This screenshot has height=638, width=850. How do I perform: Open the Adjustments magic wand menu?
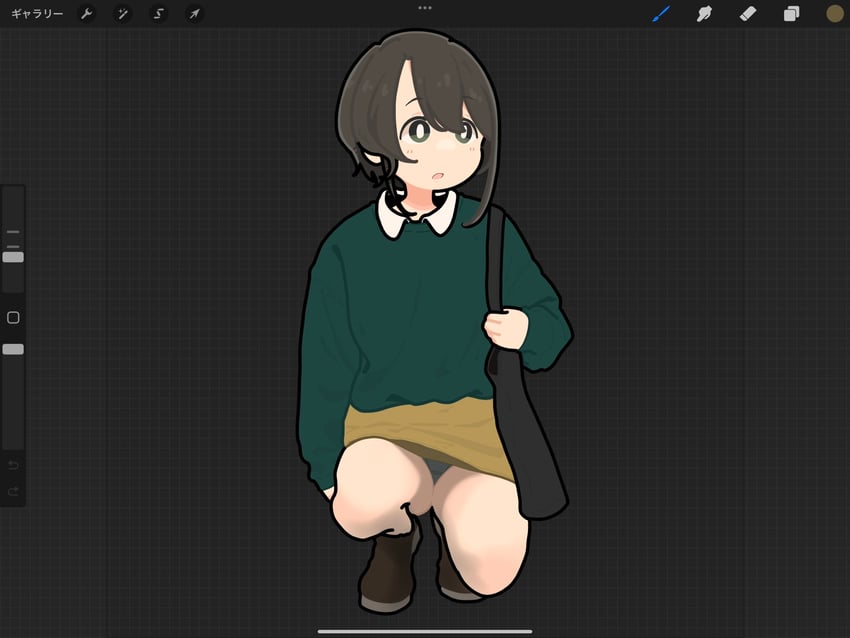tap(123, 14)
